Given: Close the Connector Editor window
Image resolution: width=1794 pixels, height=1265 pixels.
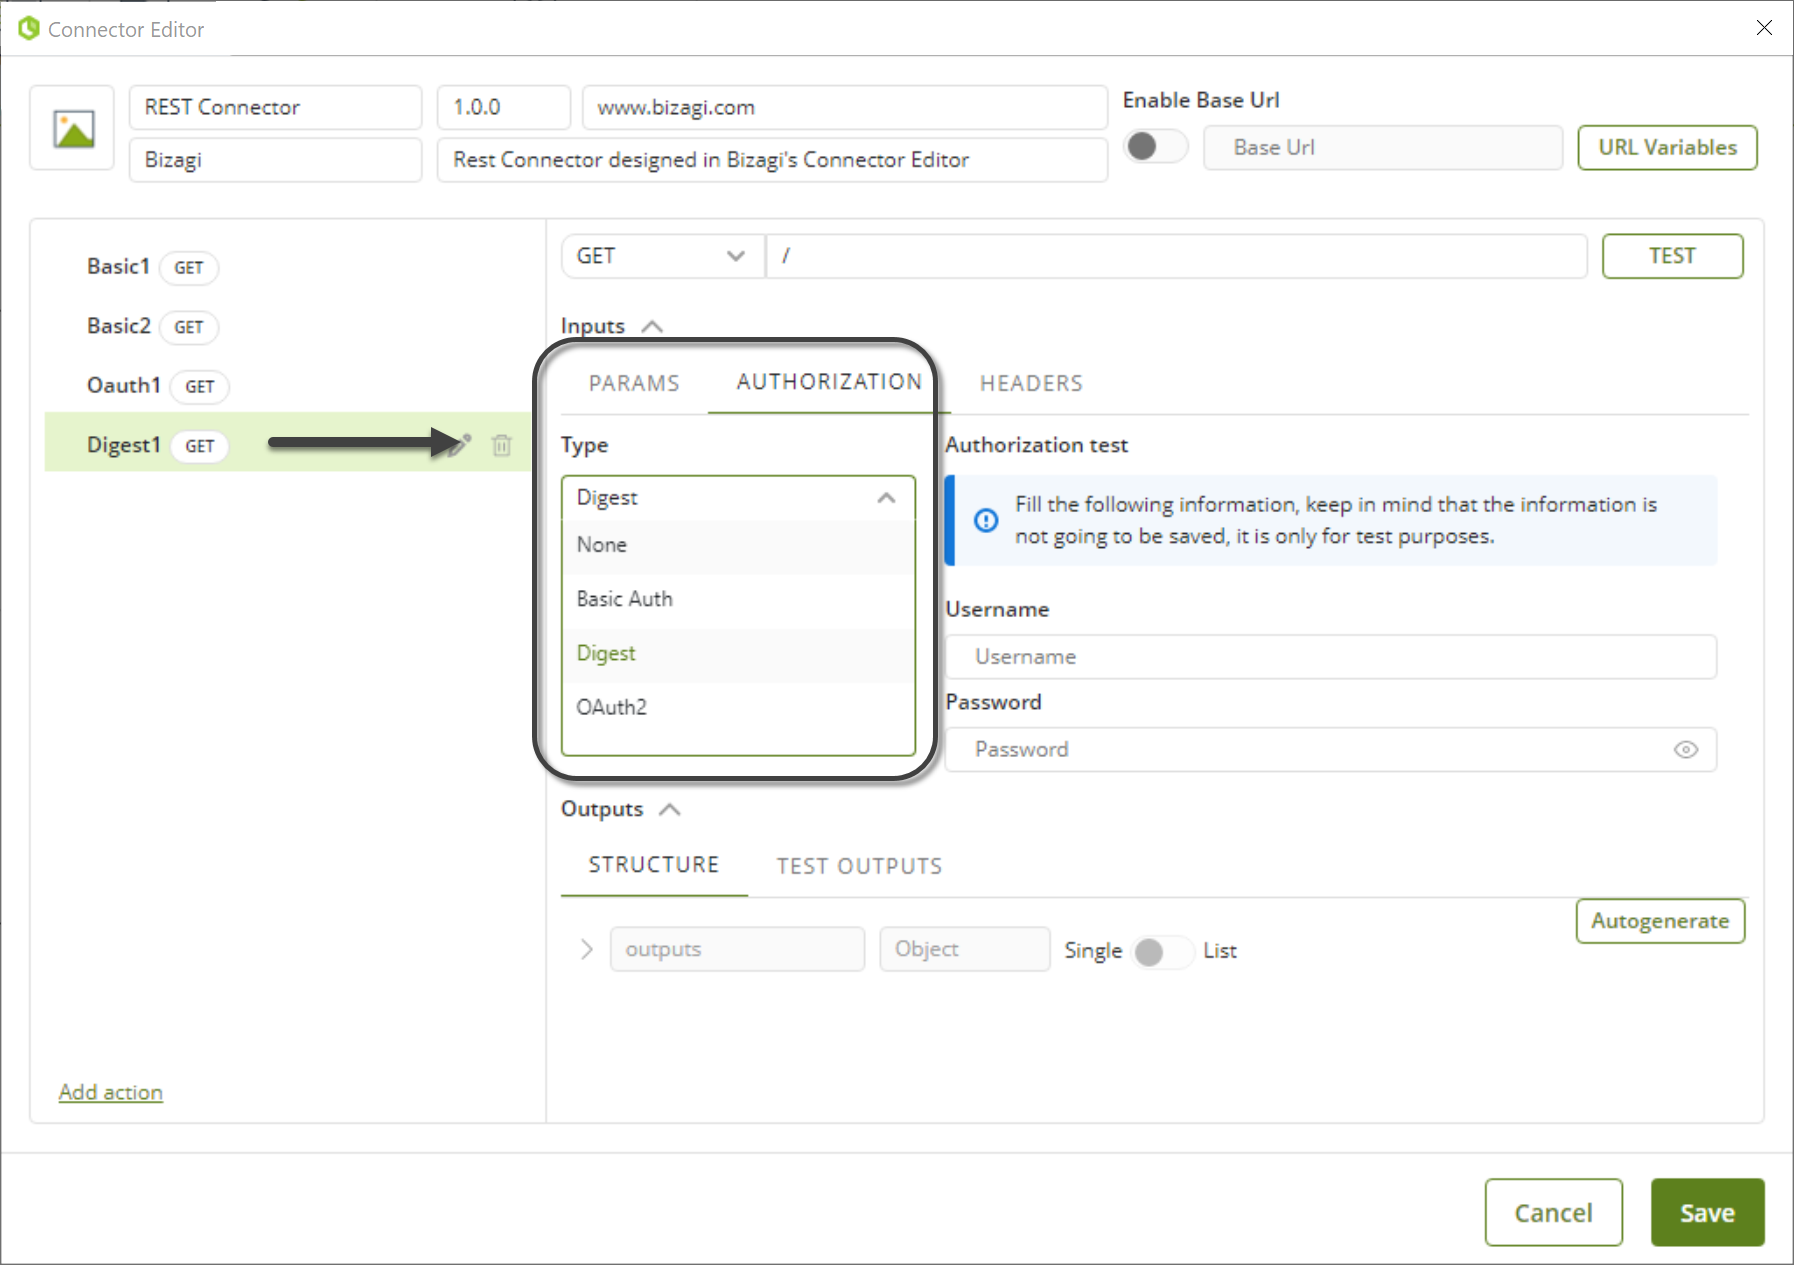Looking at the screenshot, I should (x=1764, y=28).
